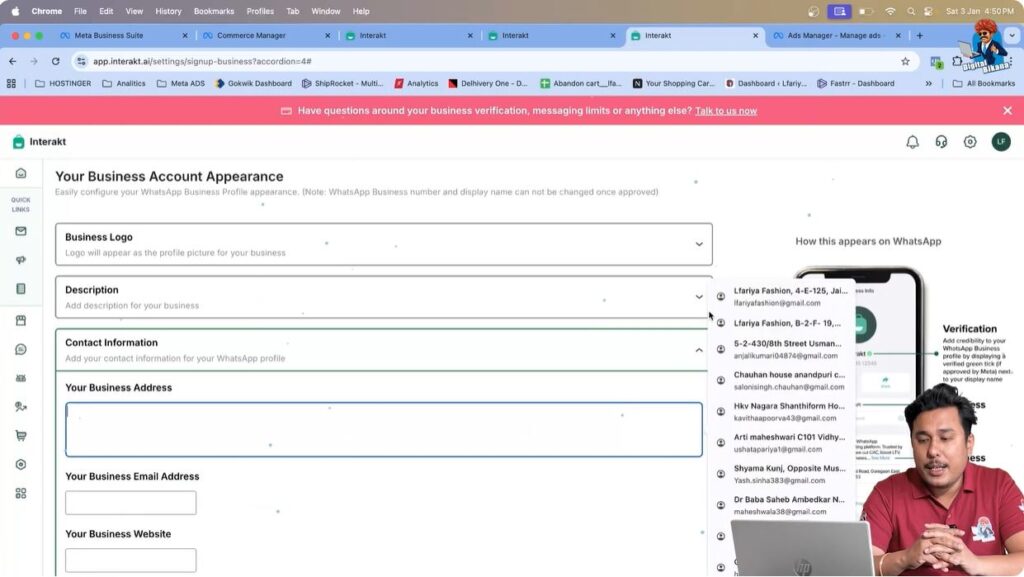Open the Home icon in sidebar

click(21, 173)
